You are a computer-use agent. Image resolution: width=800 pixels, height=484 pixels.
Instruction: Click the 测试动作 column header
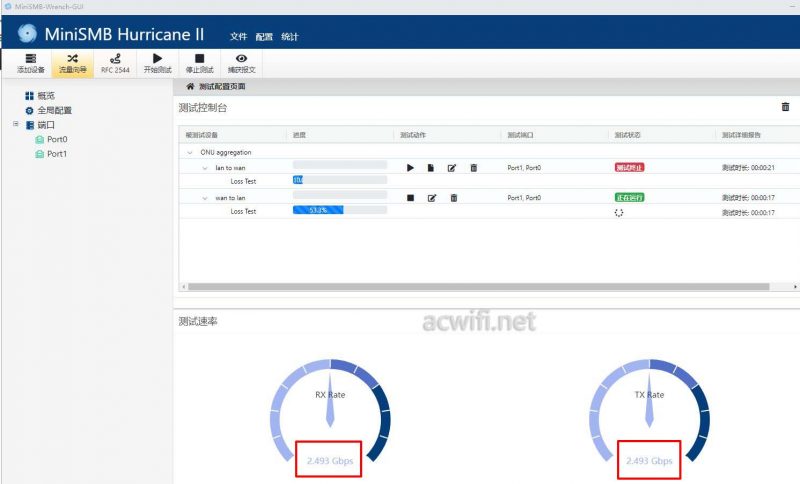coord(413,135)
